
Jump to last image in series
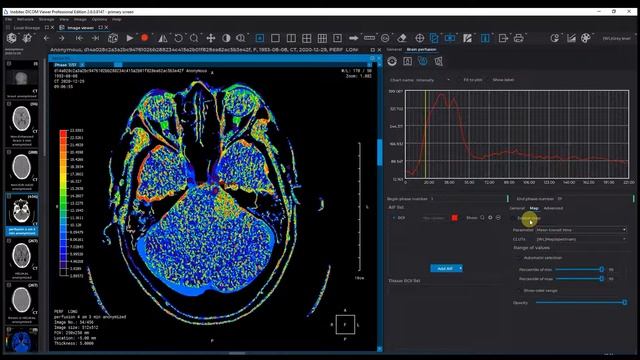(96, 38)
